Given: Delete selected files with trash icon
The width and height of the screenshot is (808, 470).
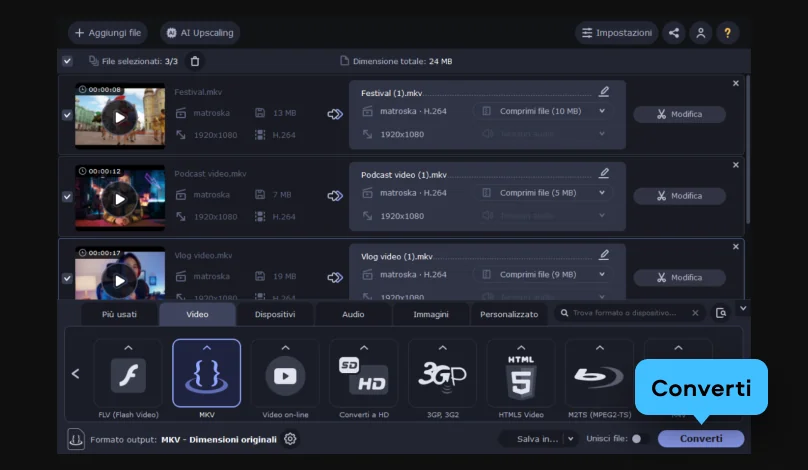Looking at the screenshot, I should 195,61.
